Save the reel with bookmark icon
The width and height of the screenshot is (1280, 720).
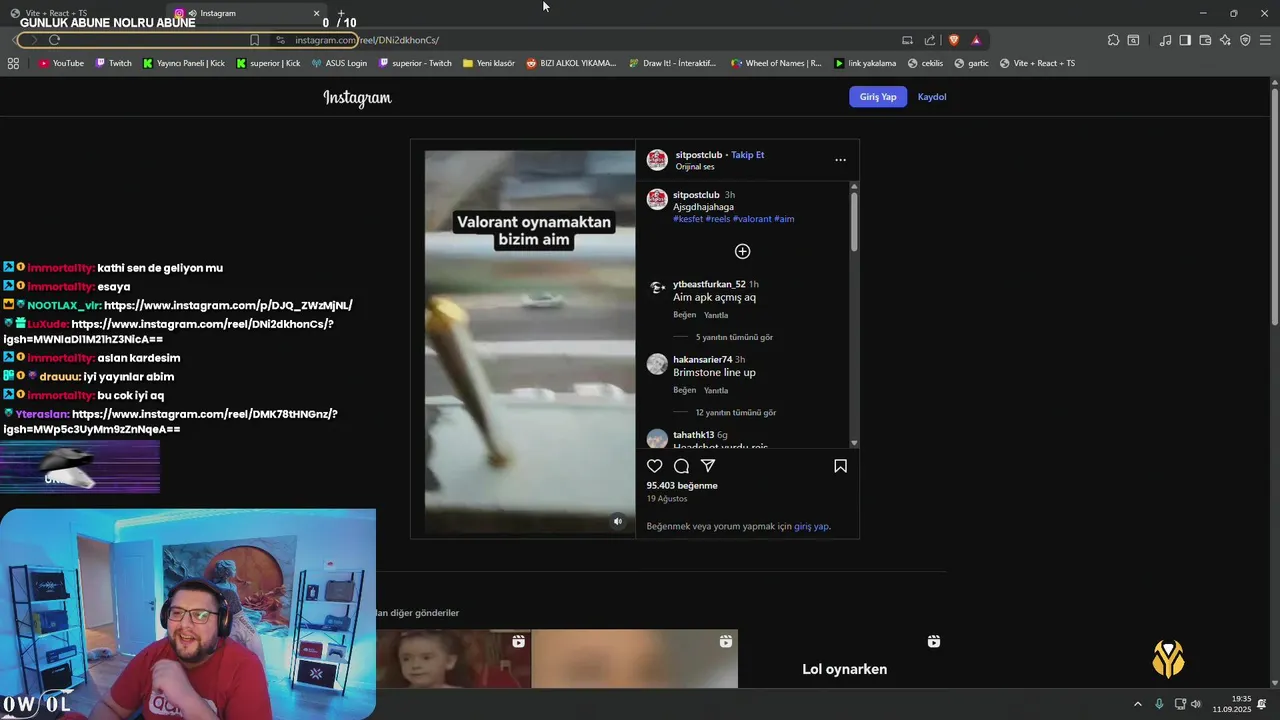tap(840, 466)
